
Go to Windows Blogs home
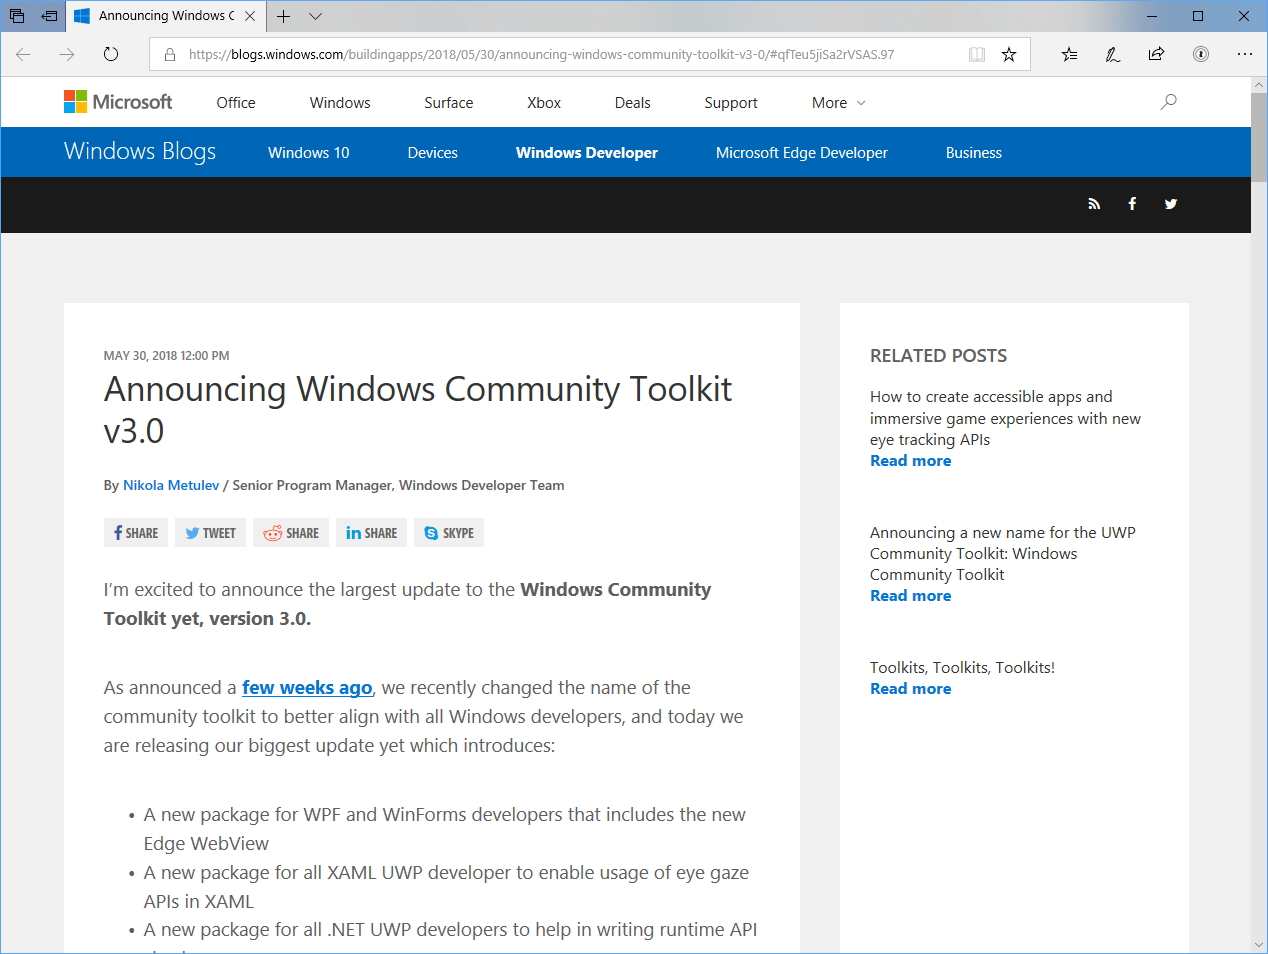[140, 152]
